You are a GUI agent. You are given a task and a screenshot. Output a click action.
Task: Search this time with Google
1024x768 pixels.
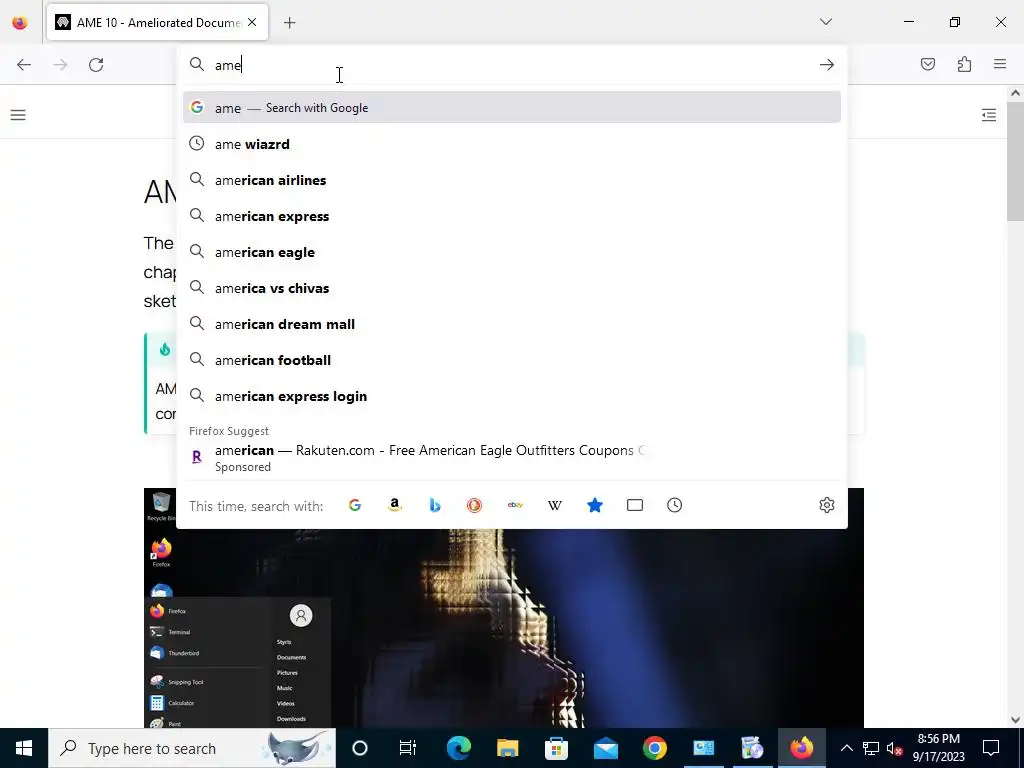[x=355, y=505]
